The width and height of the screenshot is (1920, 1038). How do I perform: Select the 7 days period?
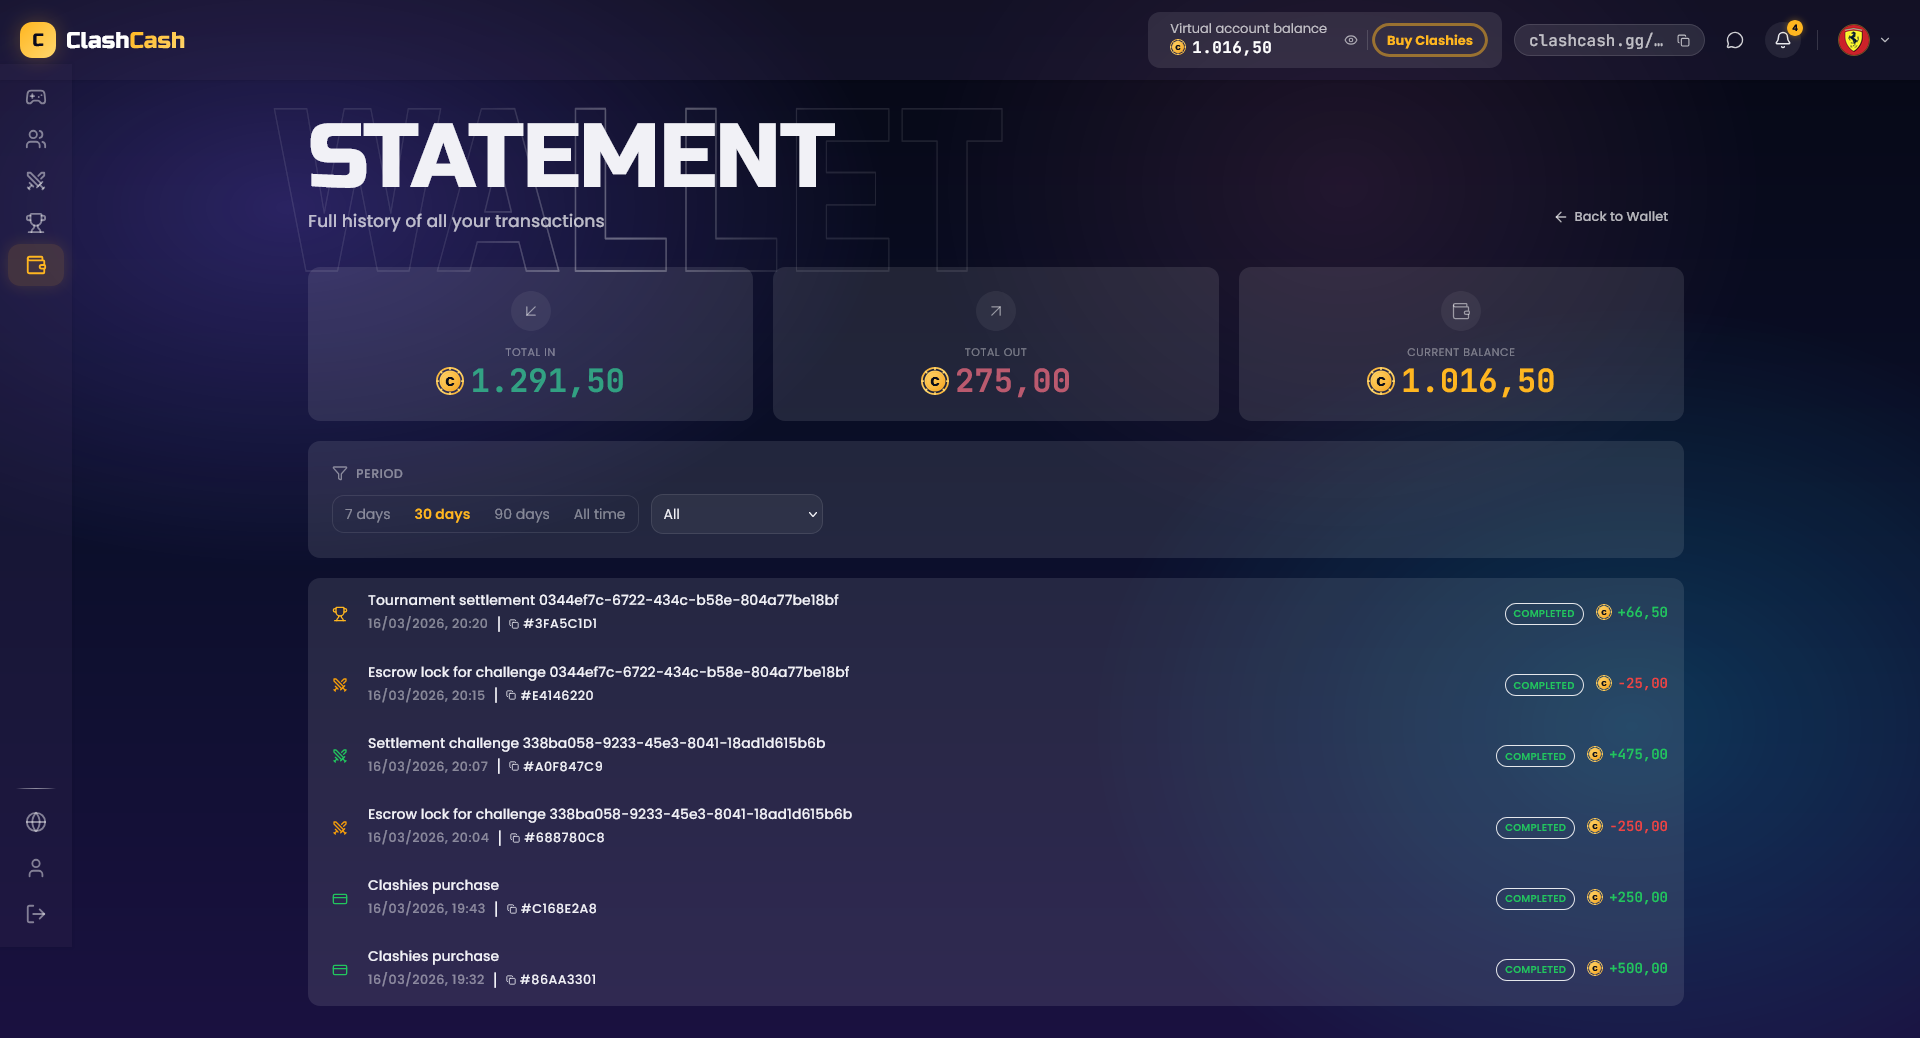point(368,514)
